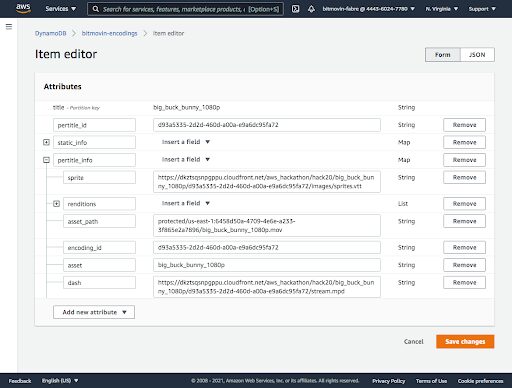Viewport: 512px width, 388px height.
Task: Switch to JSON view
Action: 477,55
